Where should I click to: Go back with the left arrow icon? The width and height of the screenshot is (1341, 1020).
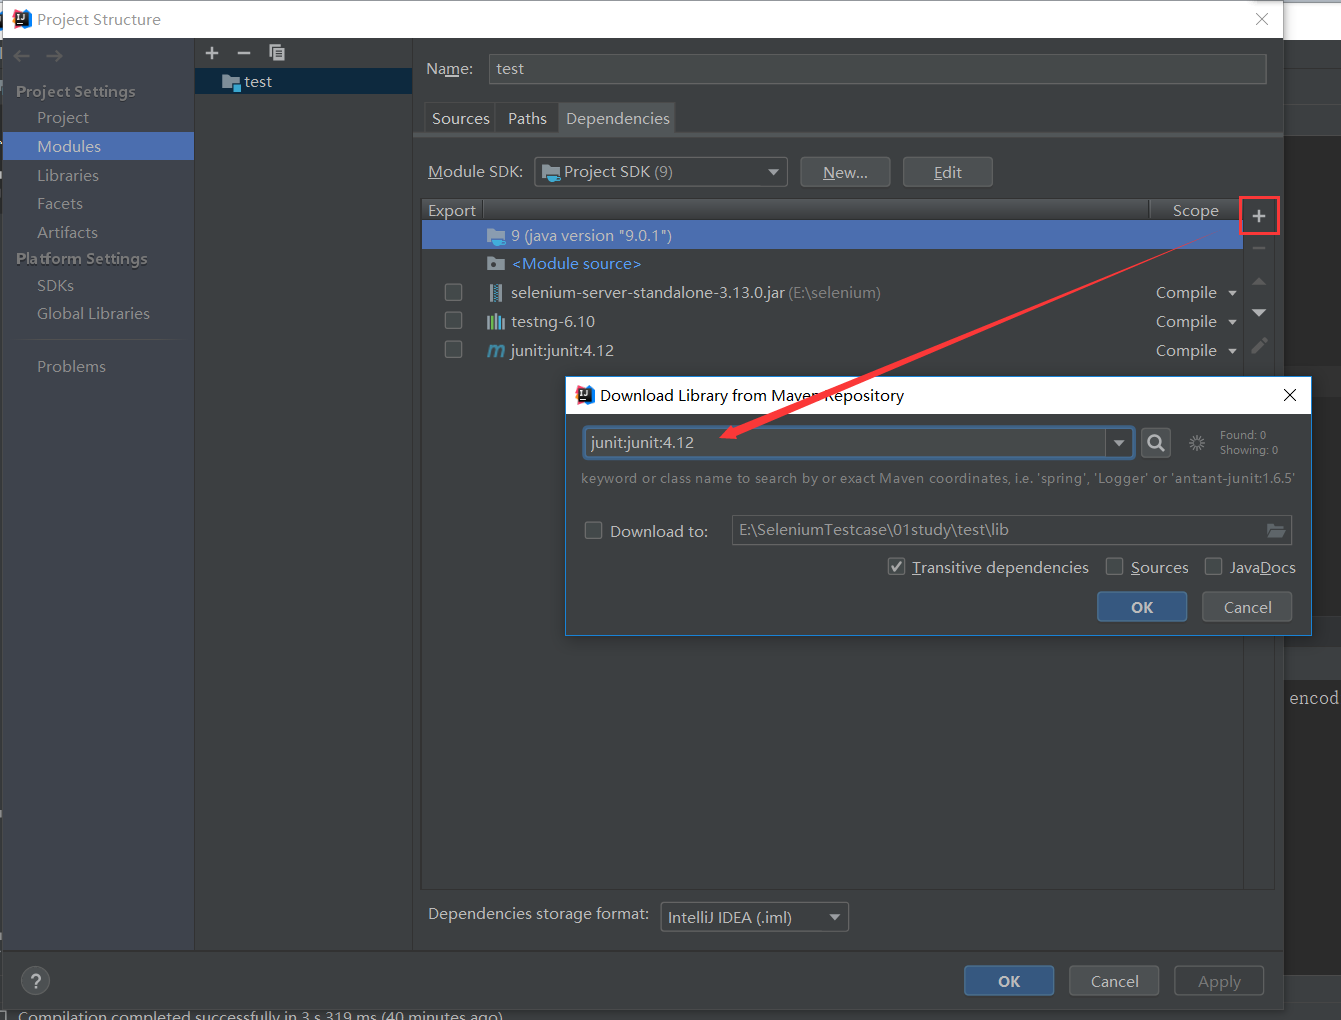click(x=22, y=56)
